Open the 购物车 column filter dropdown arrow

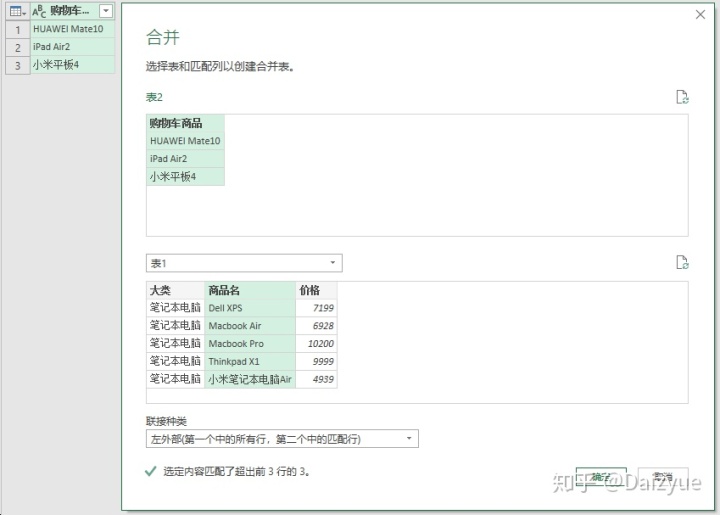click(x=106, y=11)
